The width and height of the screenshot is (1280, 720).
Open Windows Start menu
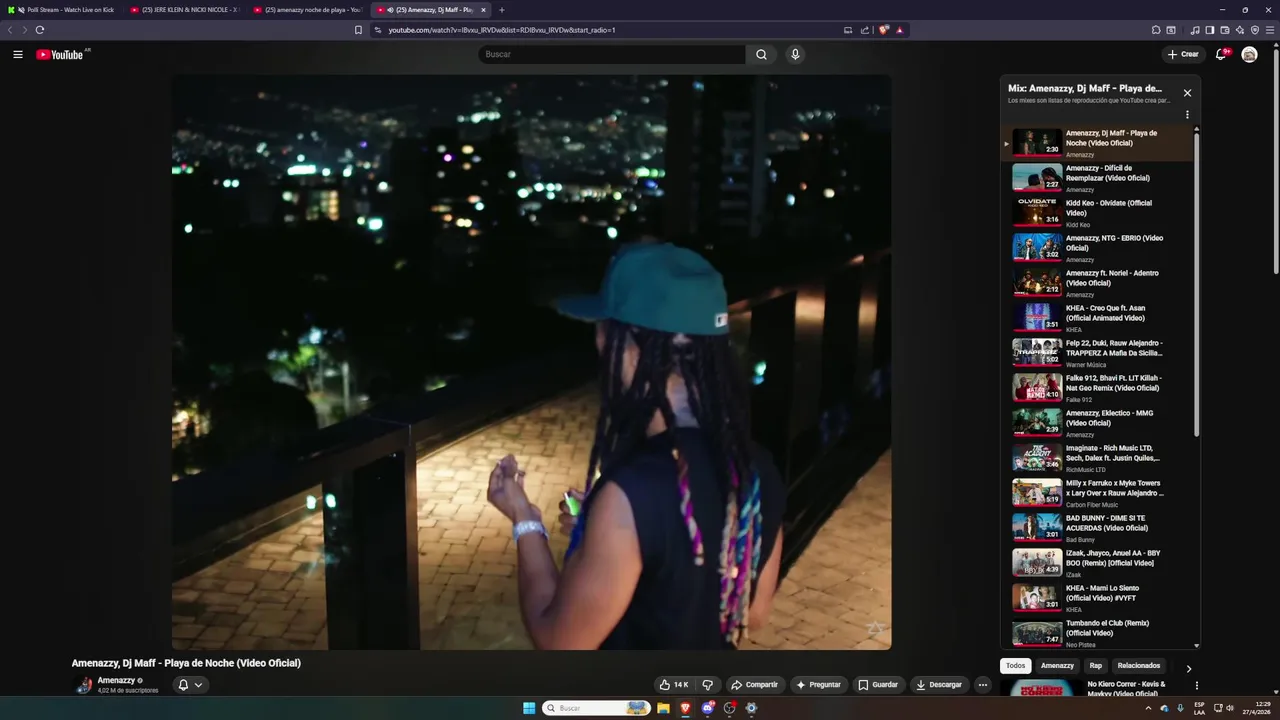529,708
